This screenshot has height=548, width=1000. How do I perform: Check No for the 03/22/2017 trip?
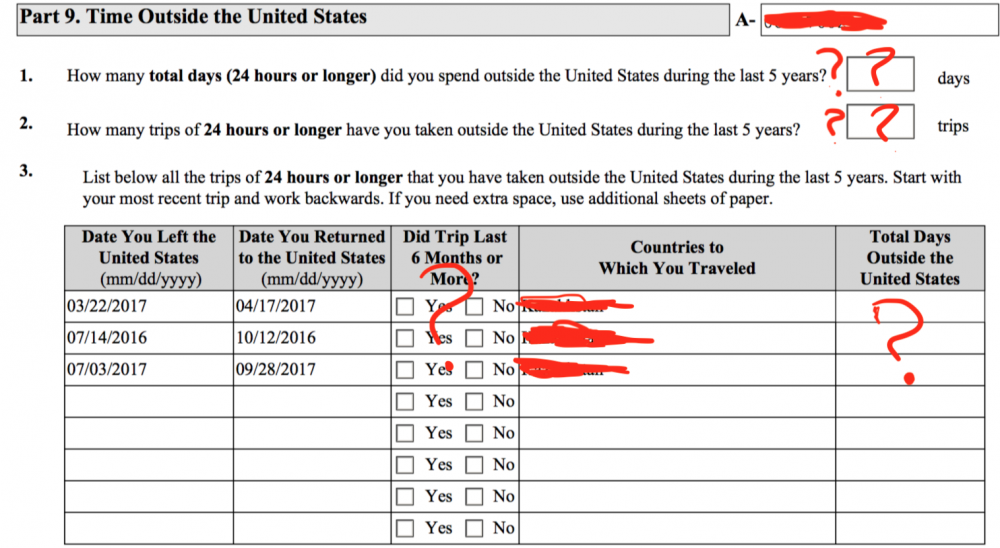(474, 306)
